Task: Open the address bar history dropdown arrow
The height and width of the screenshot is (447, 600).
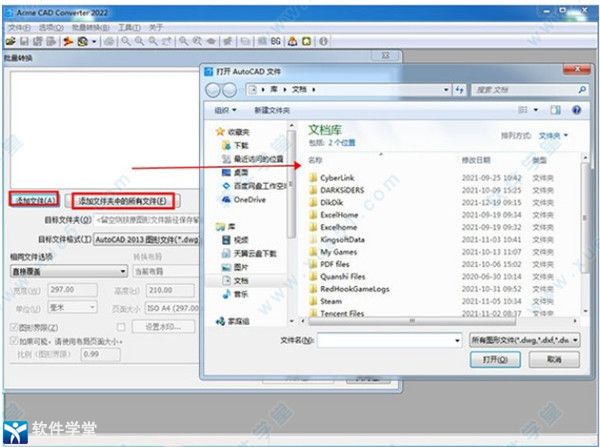Action: coord(446,90)
